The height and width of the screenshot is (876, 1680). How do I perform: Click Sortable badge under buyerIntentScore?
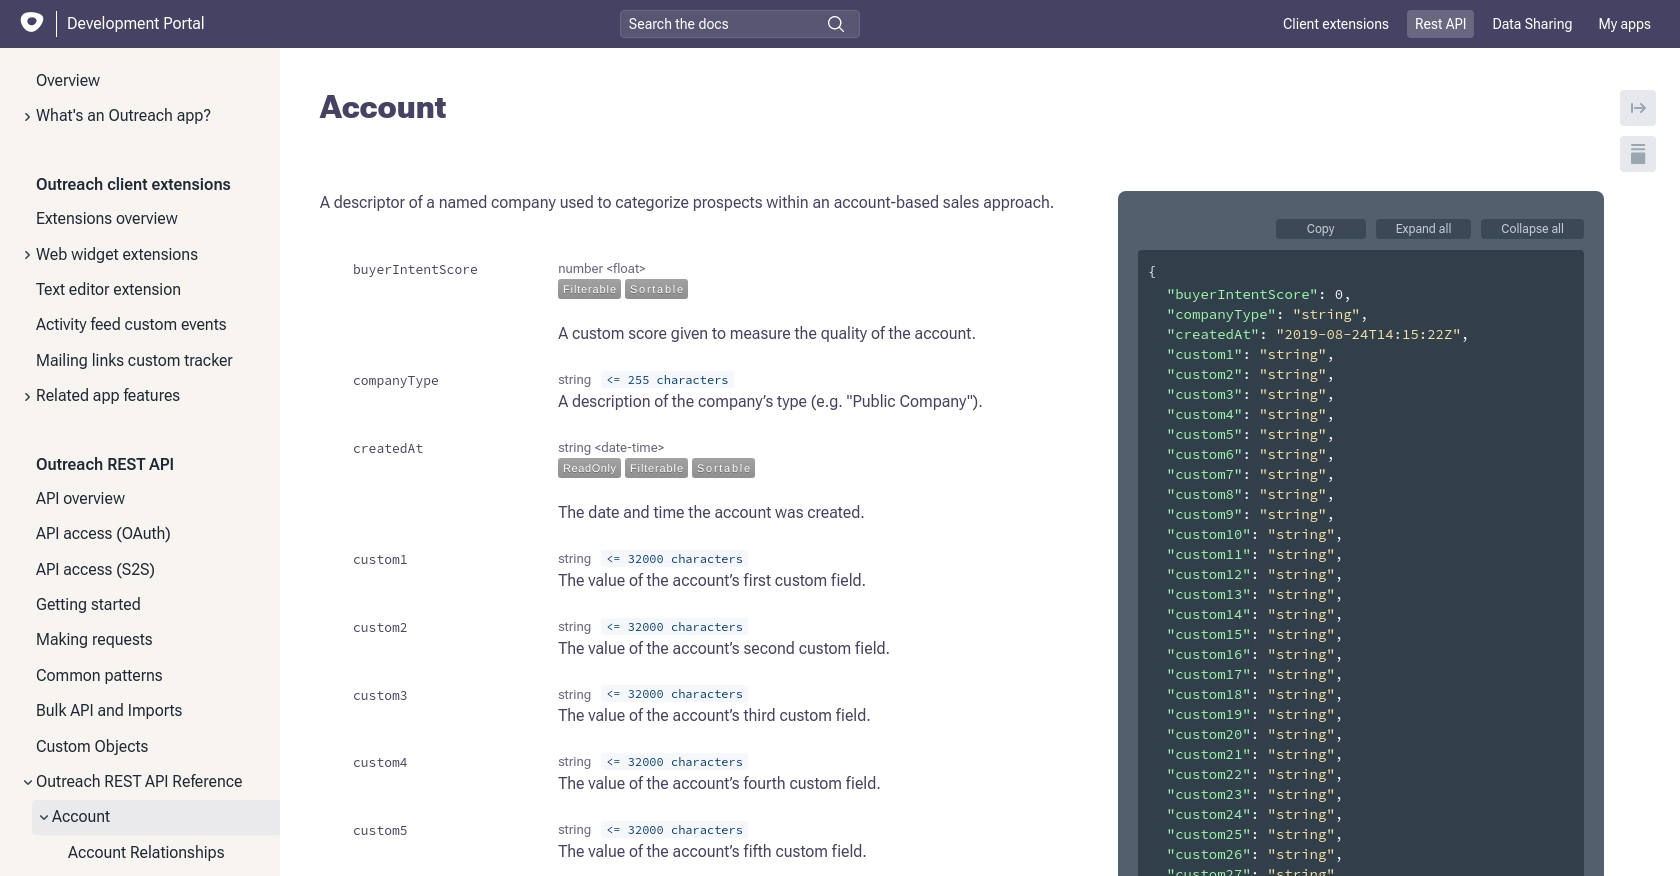click(x=657, y=289)
